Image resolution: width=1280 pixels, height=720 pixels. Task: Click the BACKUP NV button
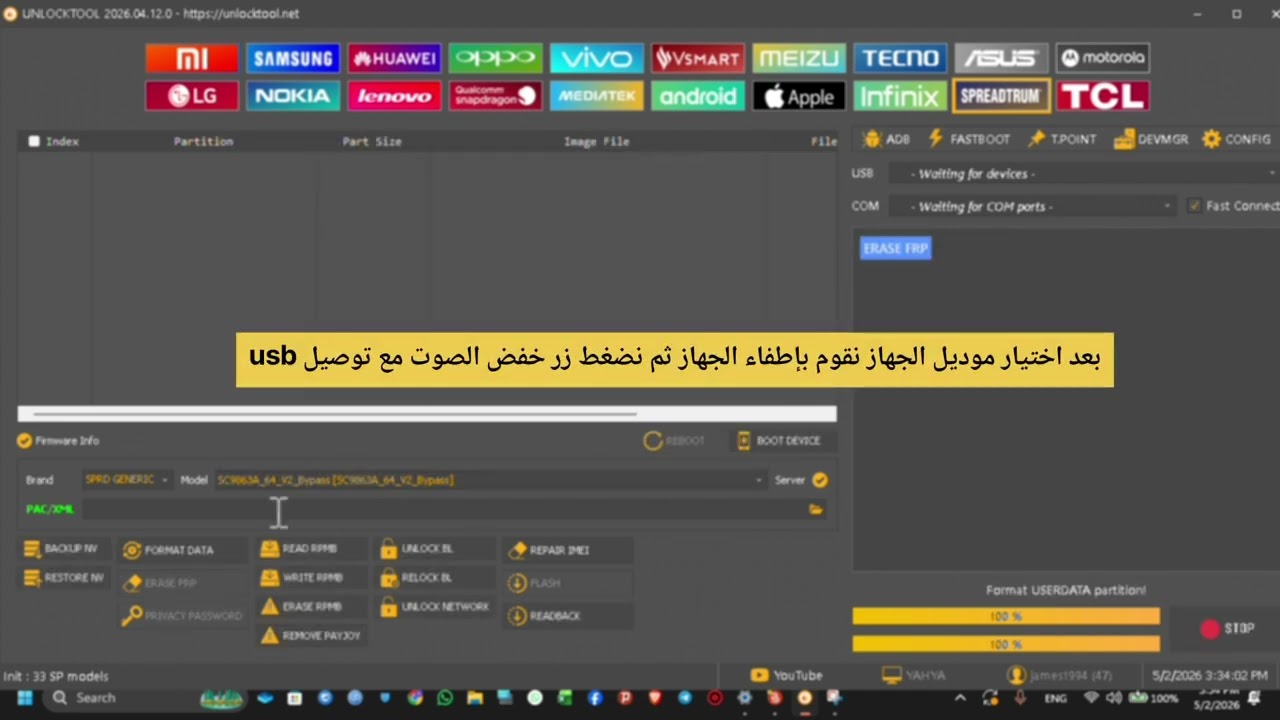63,549
